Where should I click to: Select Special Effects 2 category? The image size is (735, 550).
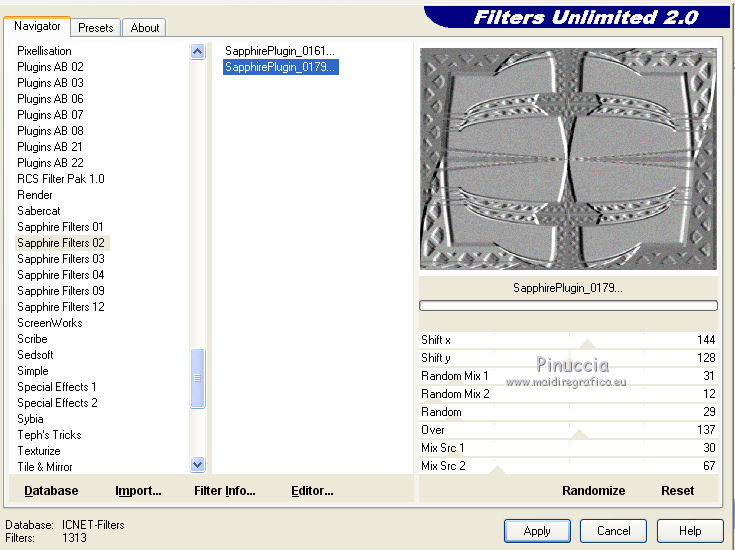tap(57, 403)
